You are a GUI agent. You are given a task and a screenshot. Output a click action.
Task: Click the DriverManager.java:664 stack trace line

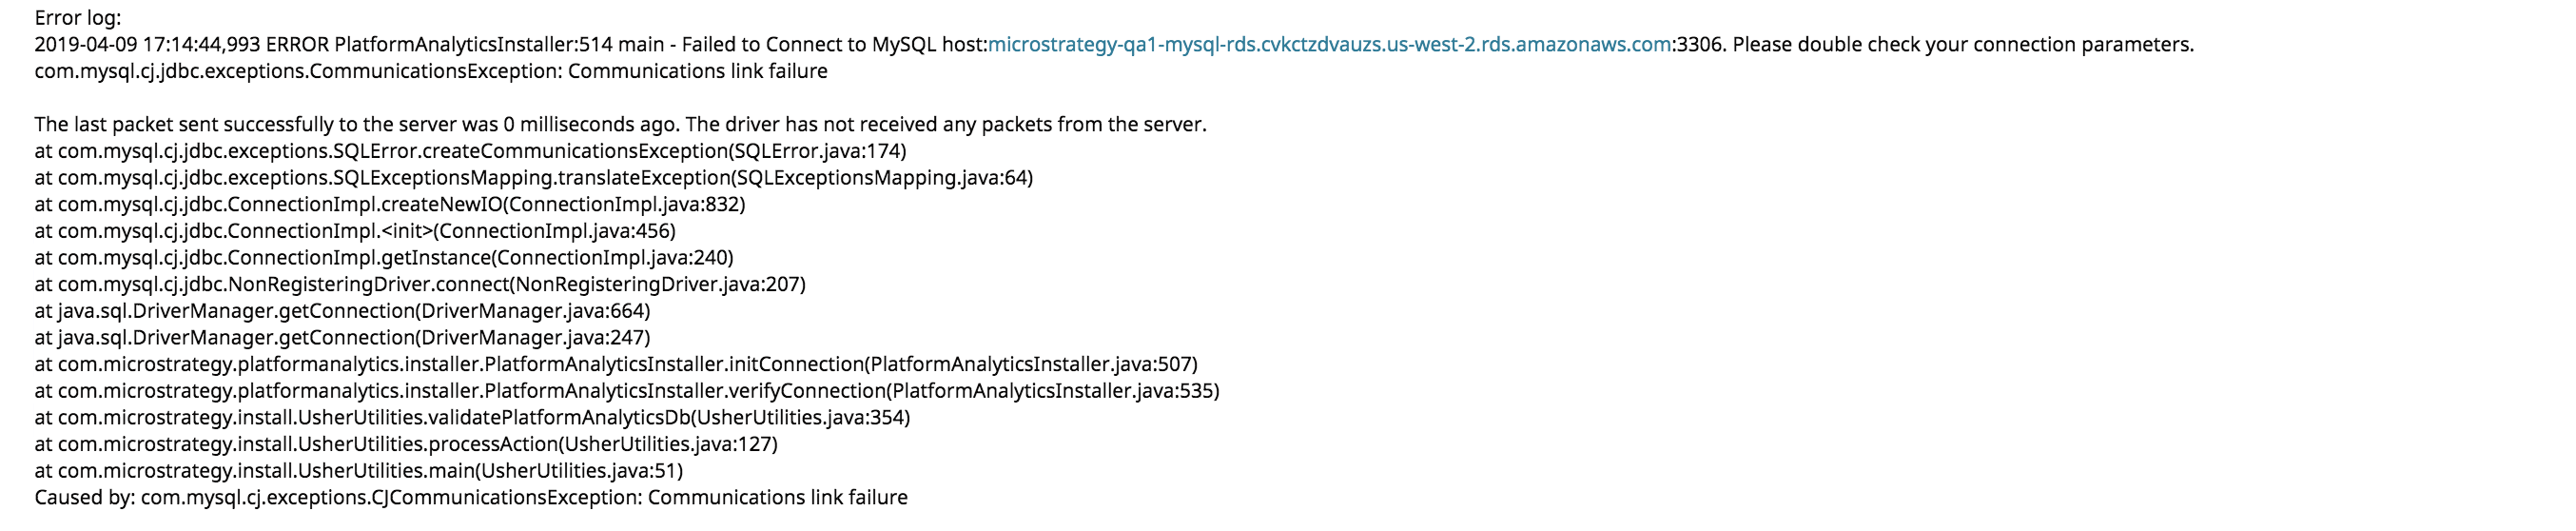(342, 311)
